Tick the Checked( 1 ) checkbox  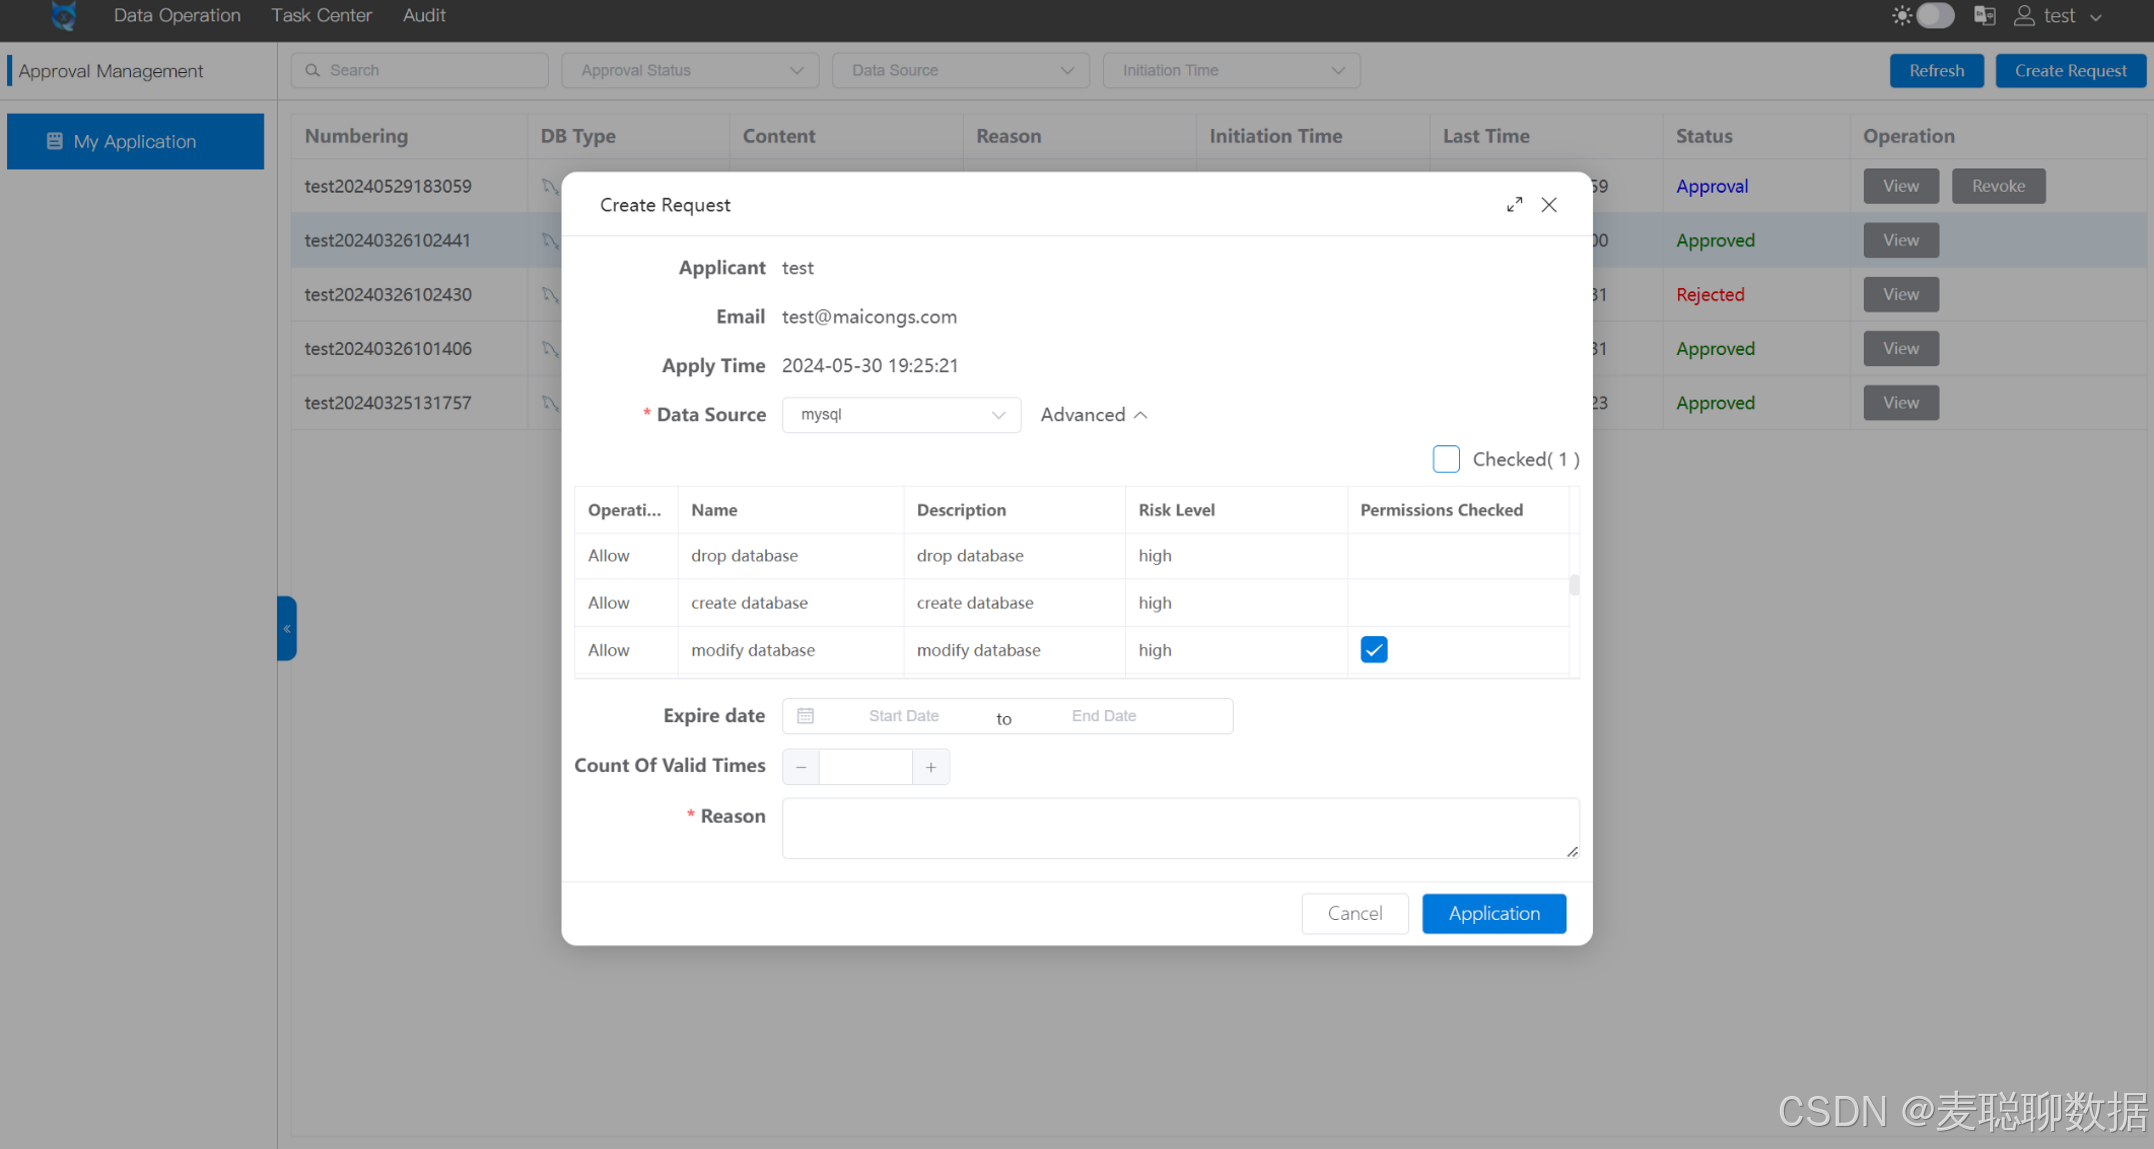[x=1445, y=459]
